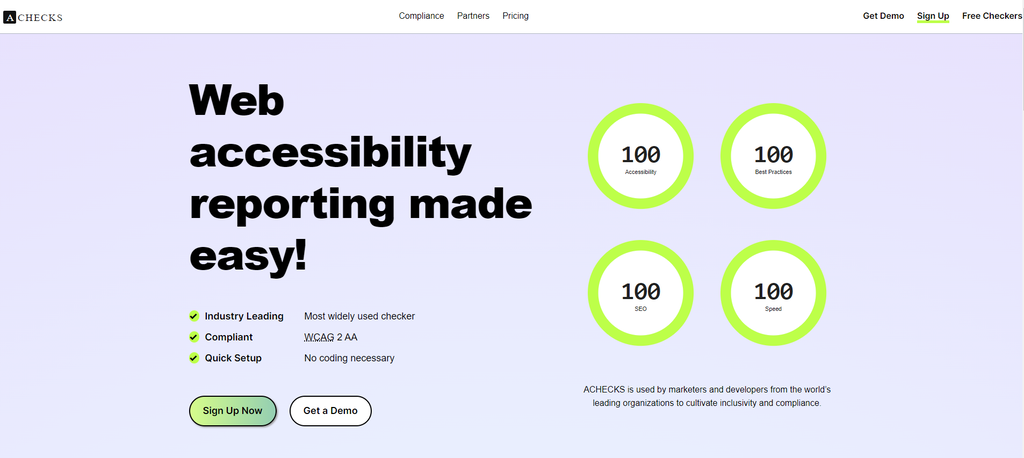This screenshot has width=1024, height=458.
Task: Click the checkmark icon beside Compliant
Action: 194,337
